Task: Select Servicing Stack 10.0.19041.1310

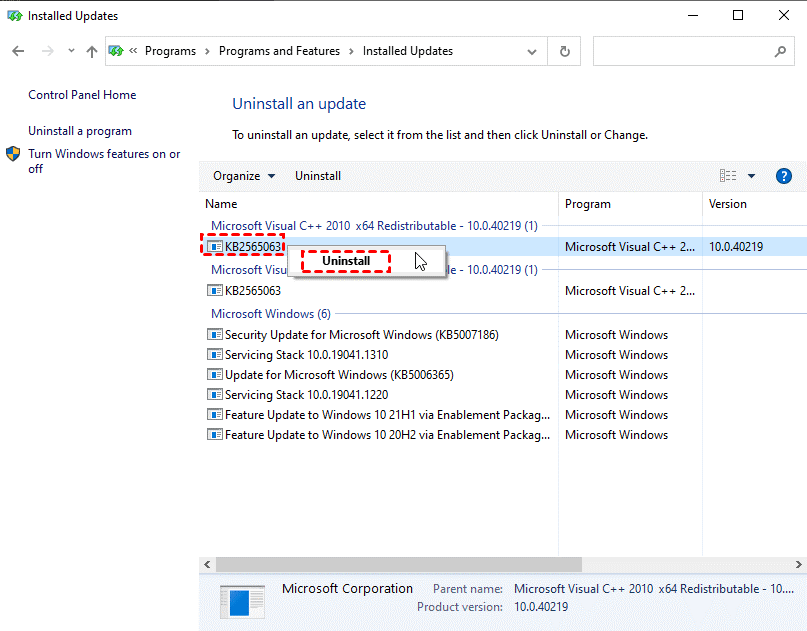Action: click(306, 355)
